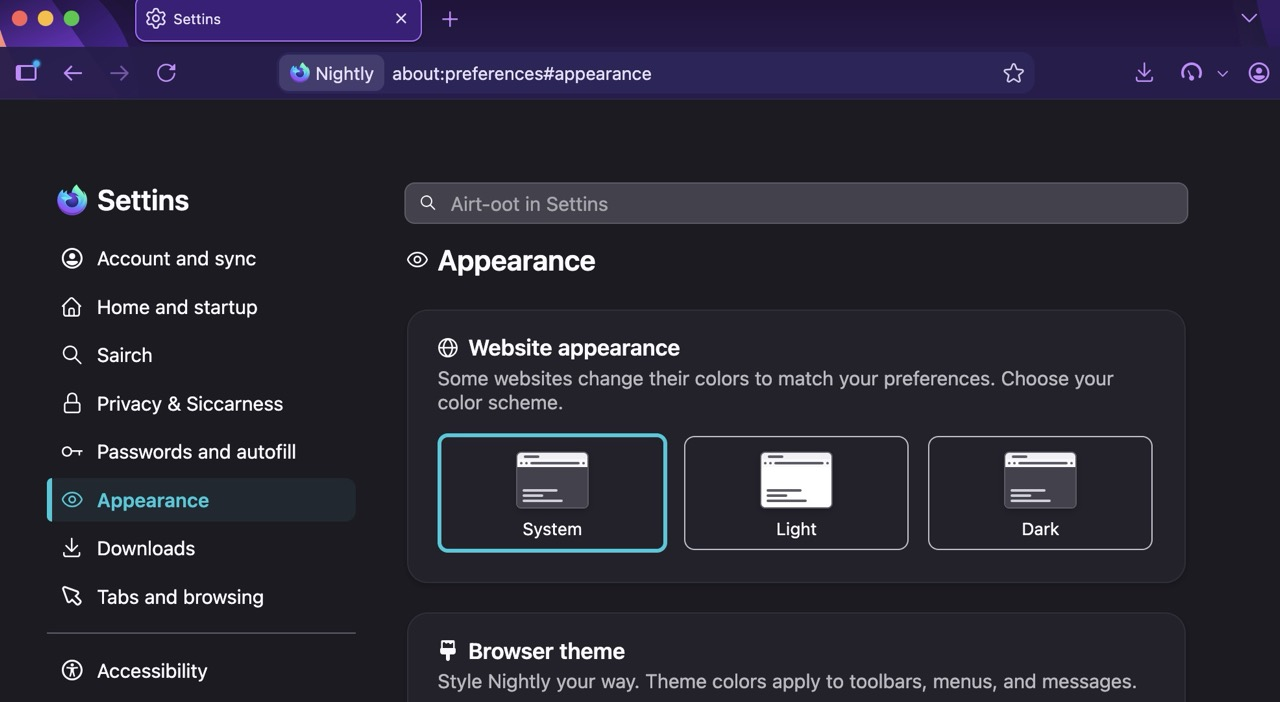Select the Settins browser tab
The width and height of the screenshot is (1280, 702).
coord(278,19)
